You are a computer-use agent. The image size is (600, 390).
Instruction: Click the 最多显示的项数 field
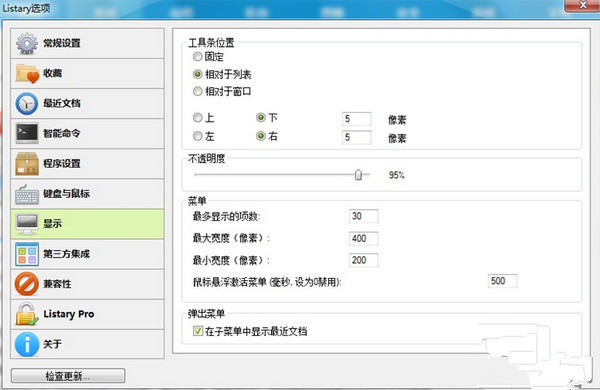pyautogui.click(x=364, y=216)
